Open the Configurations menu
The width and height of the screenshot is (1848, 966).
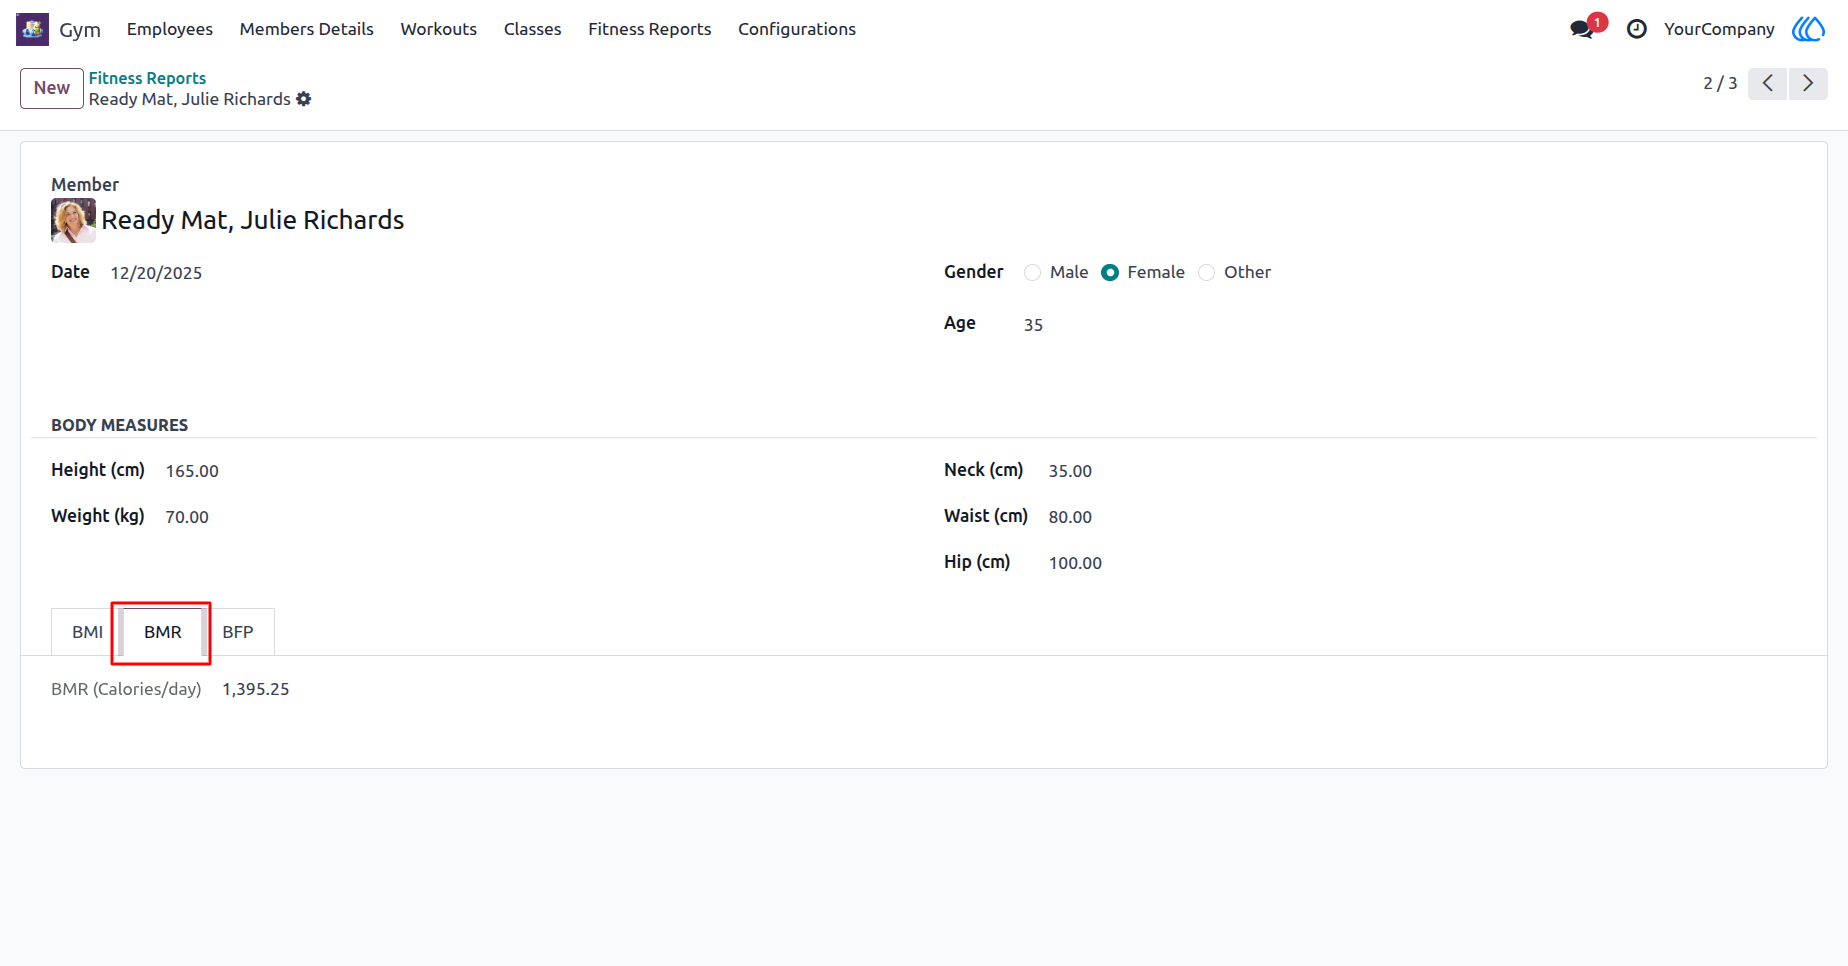point(797,29)
